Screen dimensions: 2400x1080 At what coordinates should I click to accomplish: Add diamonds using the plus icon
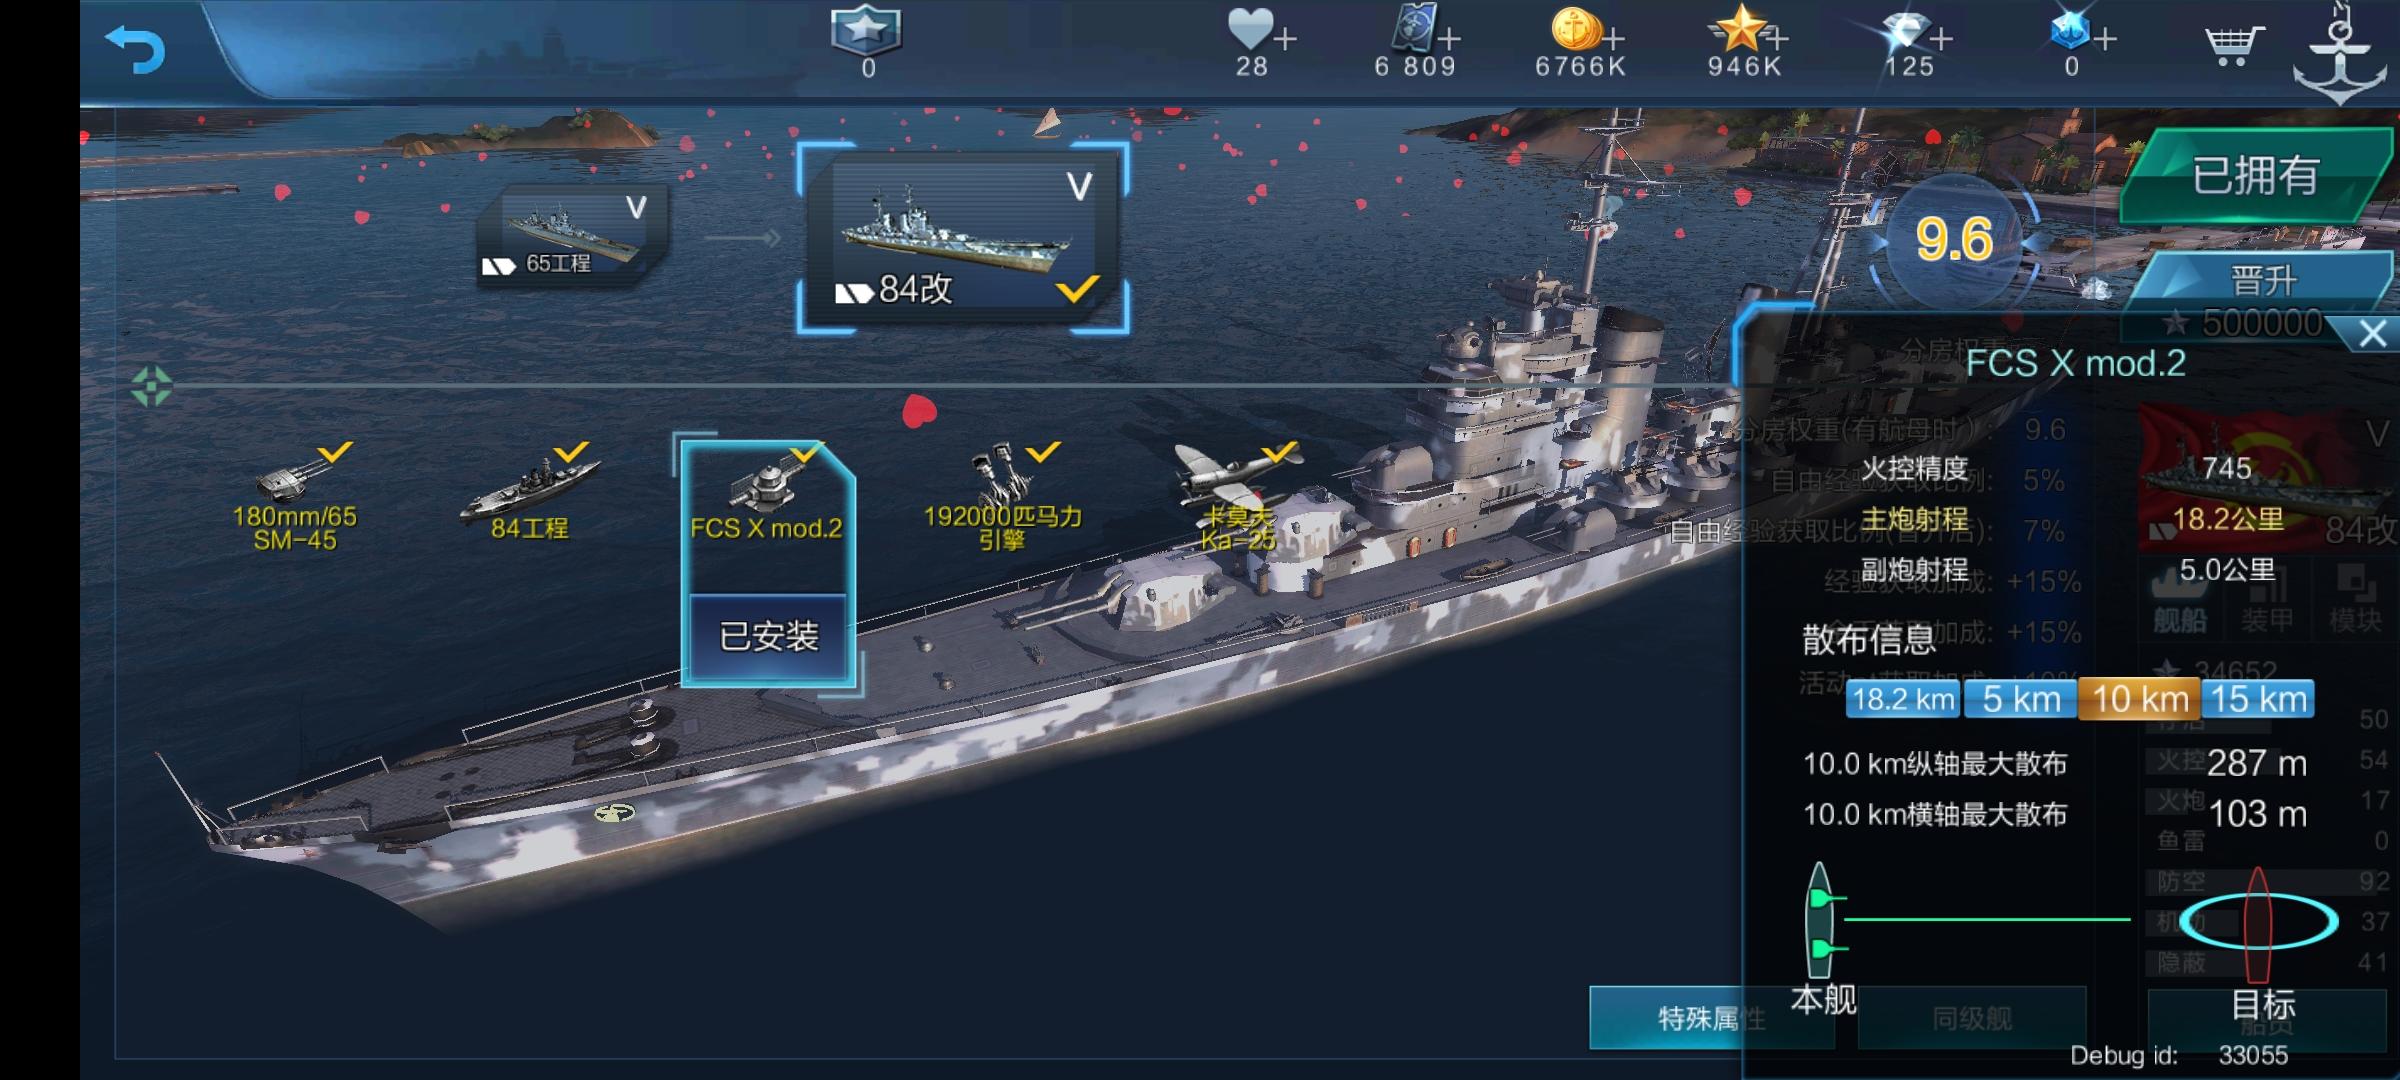[1940, 40]
